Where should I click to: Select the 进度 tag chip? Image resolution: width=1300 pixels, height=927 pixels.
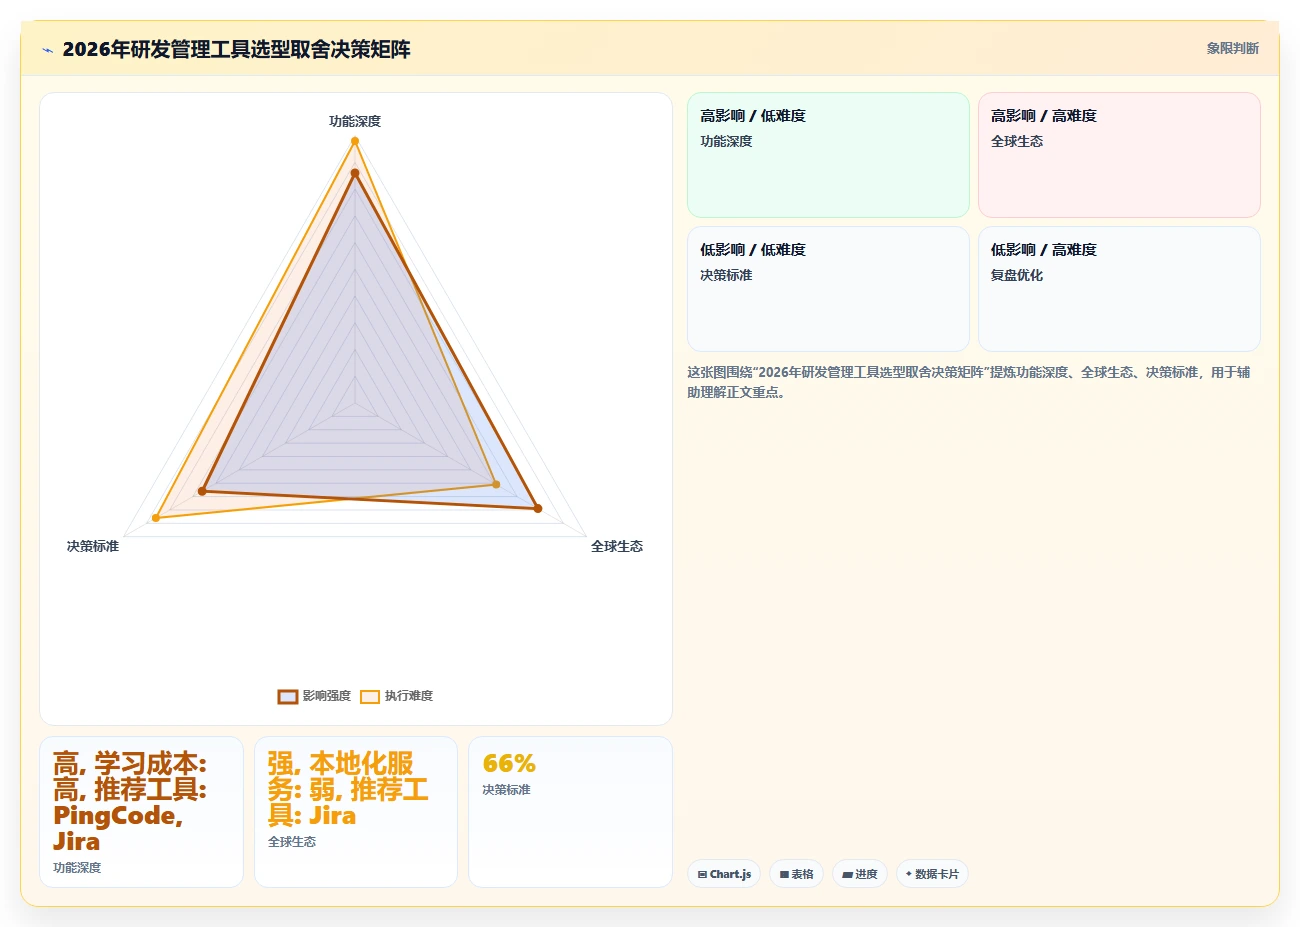pyautogui.click(x=860, y=874)
